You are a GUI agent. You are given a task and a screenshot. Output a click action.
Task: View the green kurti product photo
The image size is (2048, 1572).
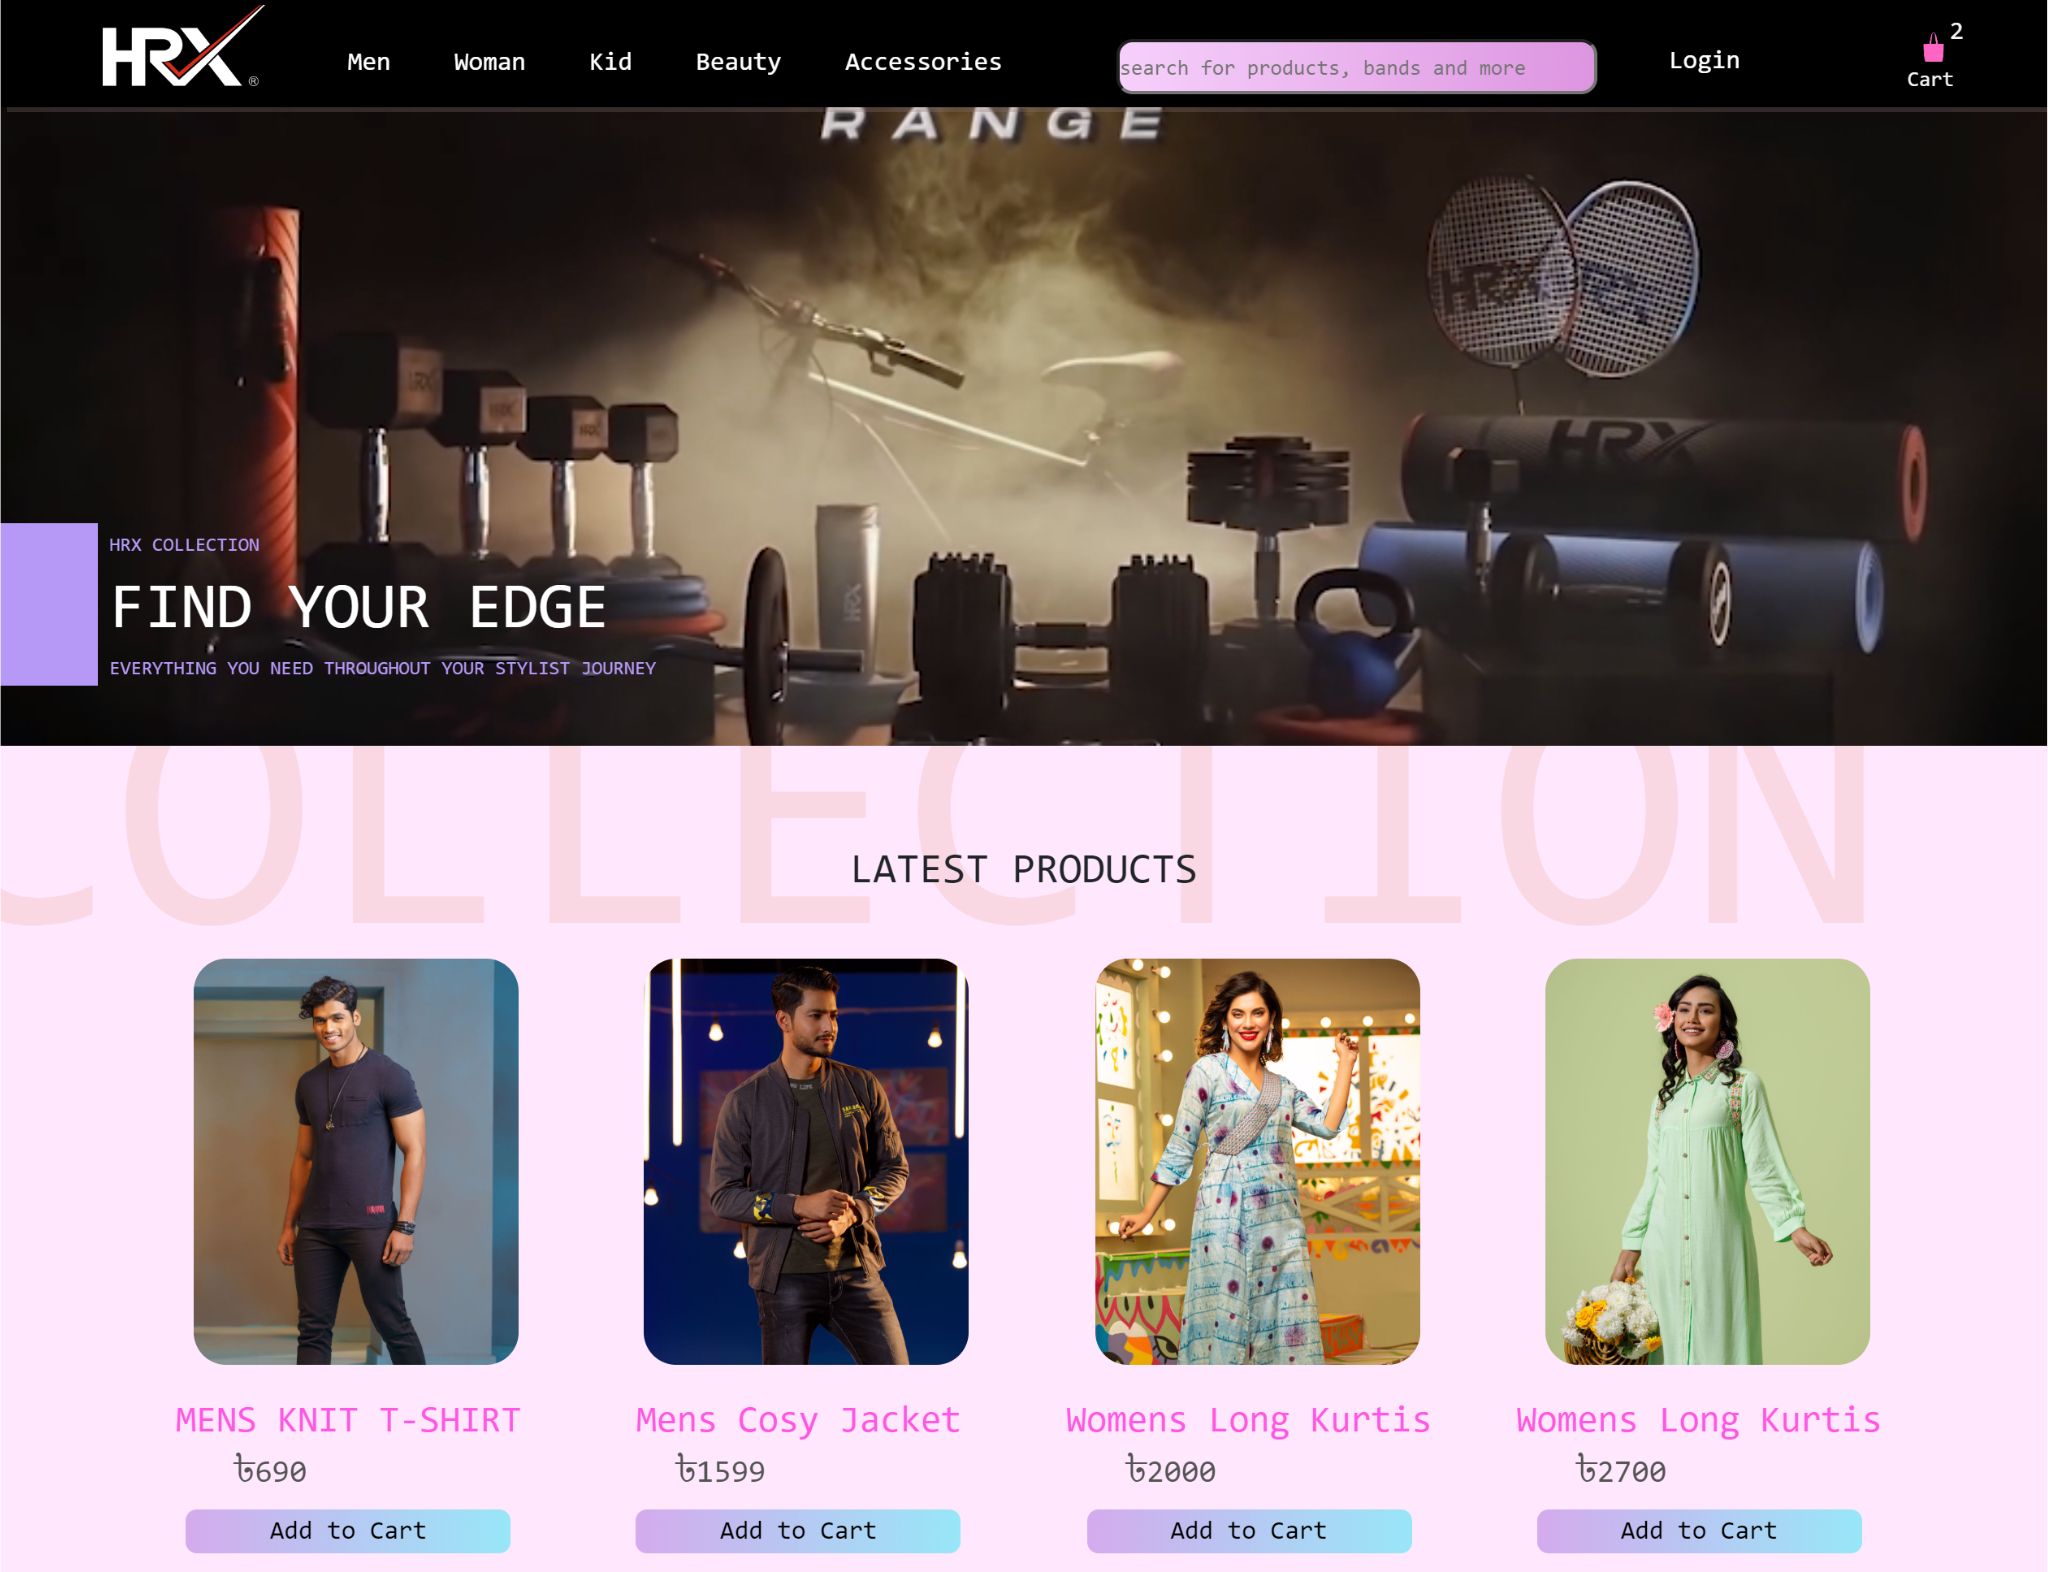(x=1707, y=1161)
